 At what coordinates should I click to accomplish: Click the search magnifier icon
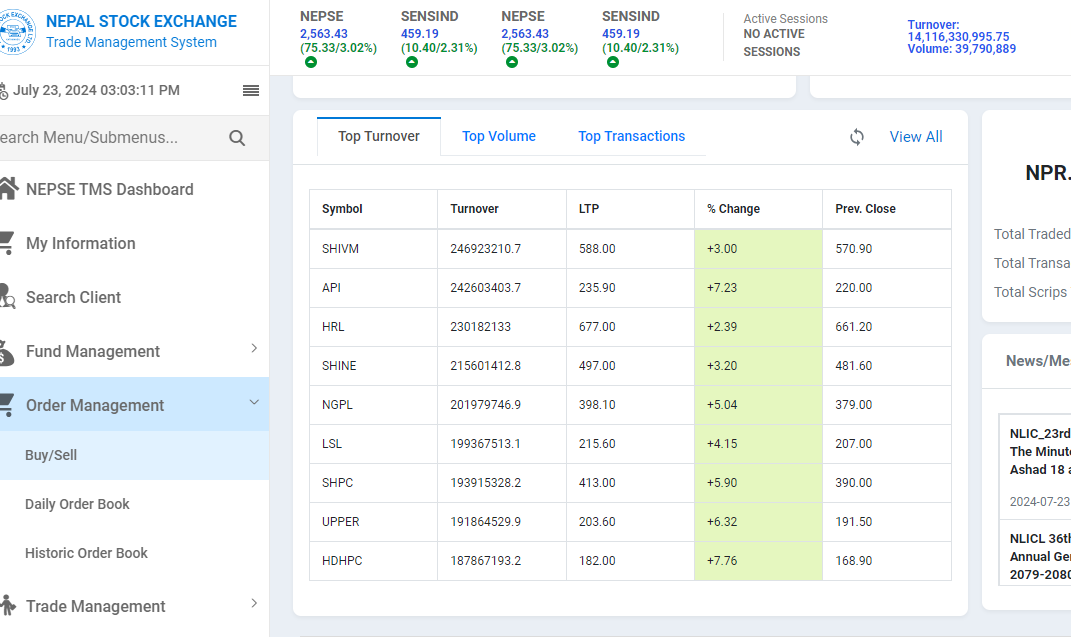point(237,138)
